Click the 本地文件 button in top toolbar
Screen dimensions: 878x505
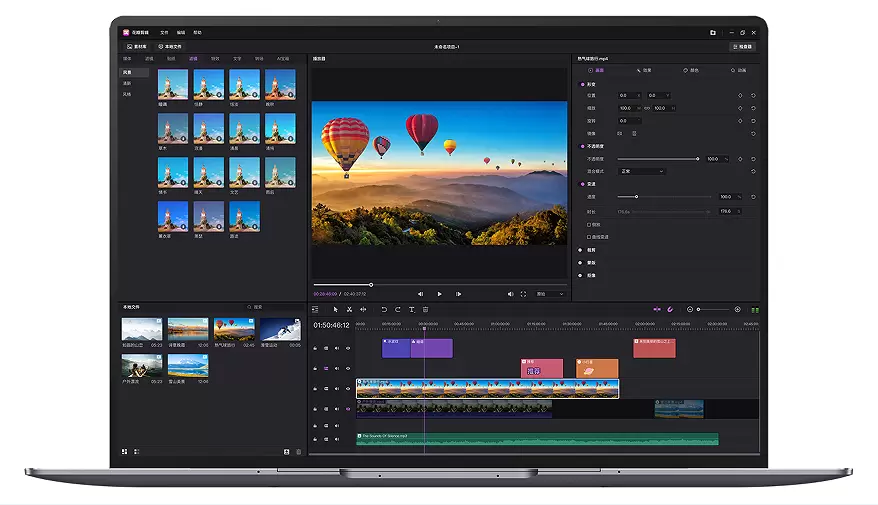coord(171,46)
